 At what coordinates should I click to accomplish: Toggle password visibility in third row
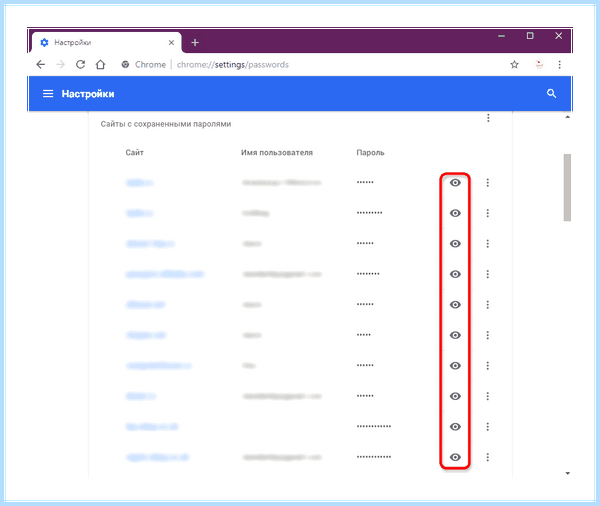click(x=455, y=244)
